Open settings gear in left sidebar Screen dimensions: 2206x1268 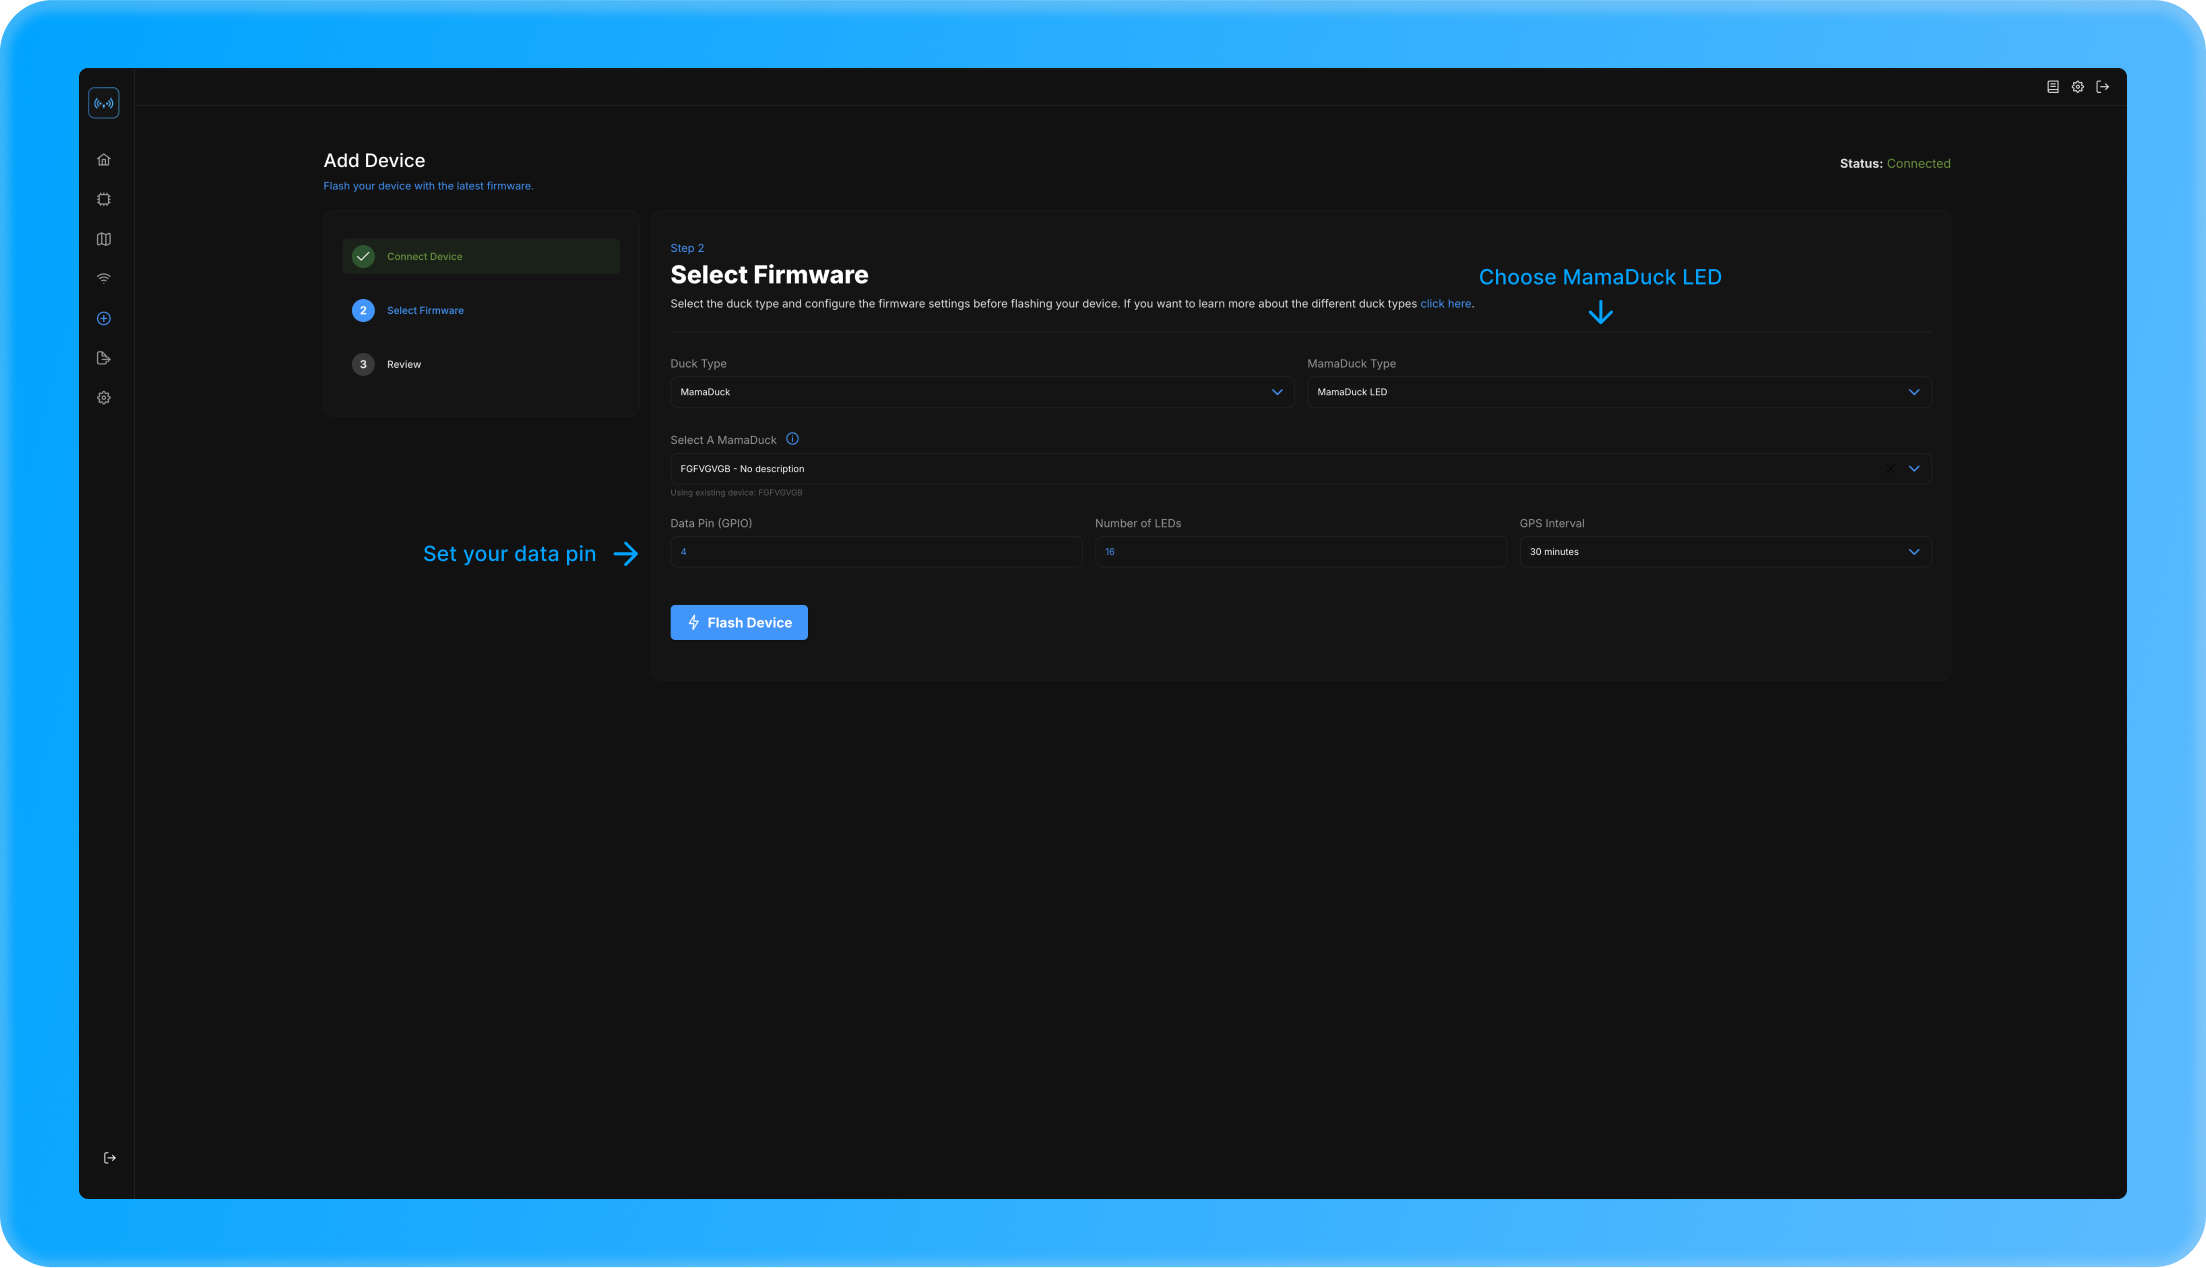pos(104,398)
